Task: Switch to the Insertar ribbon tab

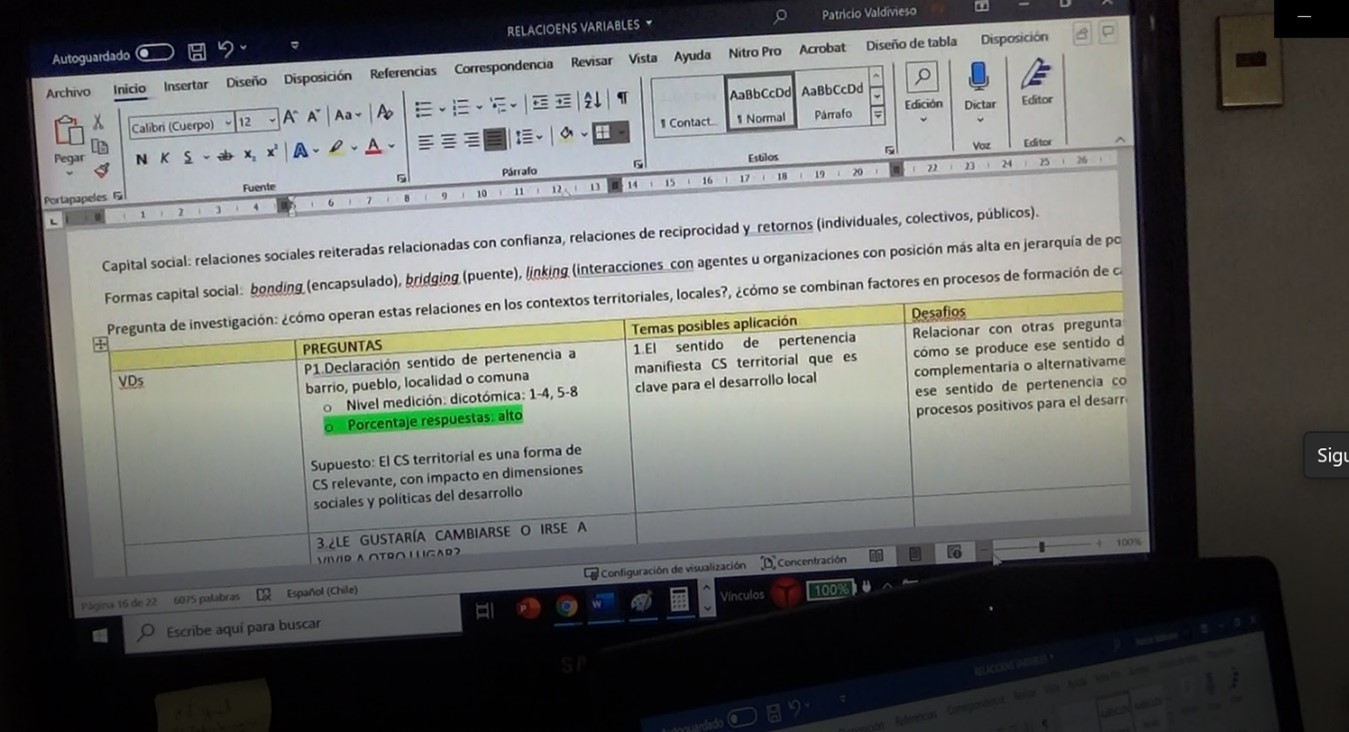Action: (185, 86)
